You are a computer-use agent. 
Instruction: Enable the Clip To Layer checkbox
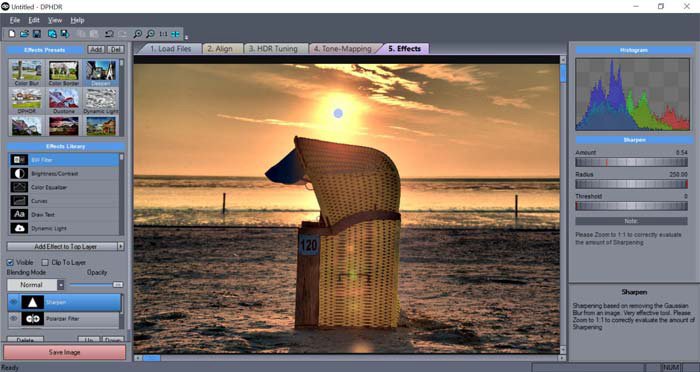click(45, 262)
